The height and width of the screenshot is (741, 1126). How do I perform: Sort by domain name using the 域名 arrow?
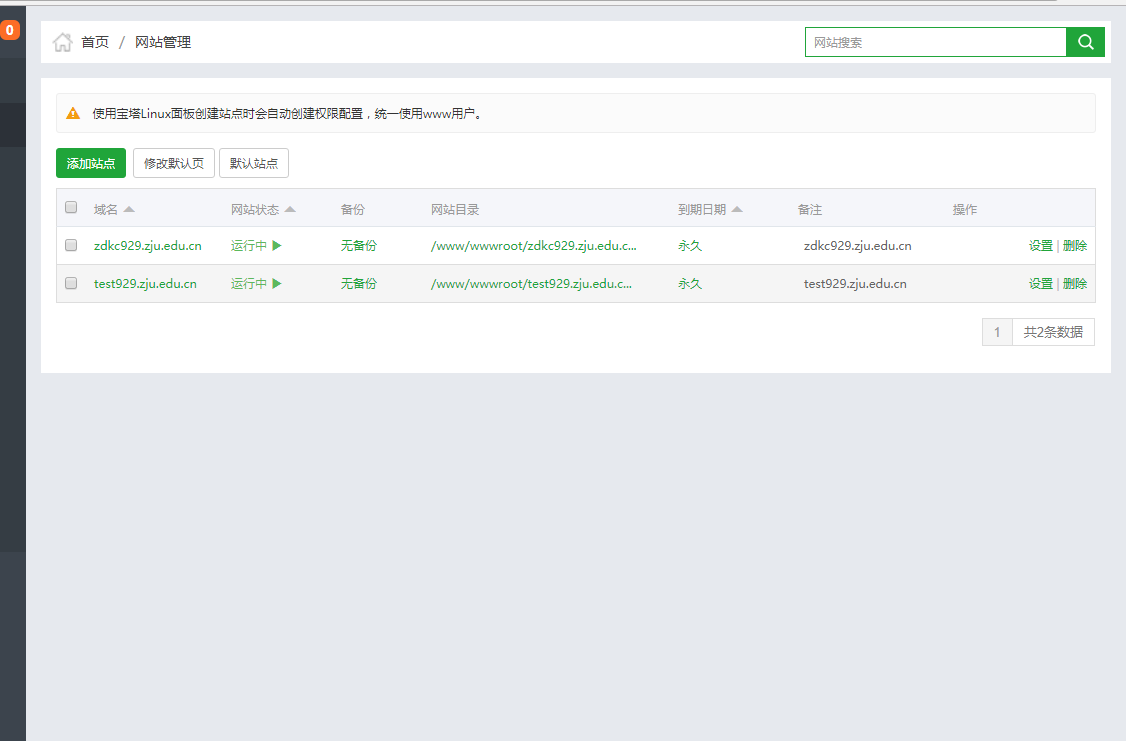pyautogui.click(x=129, y=210)
